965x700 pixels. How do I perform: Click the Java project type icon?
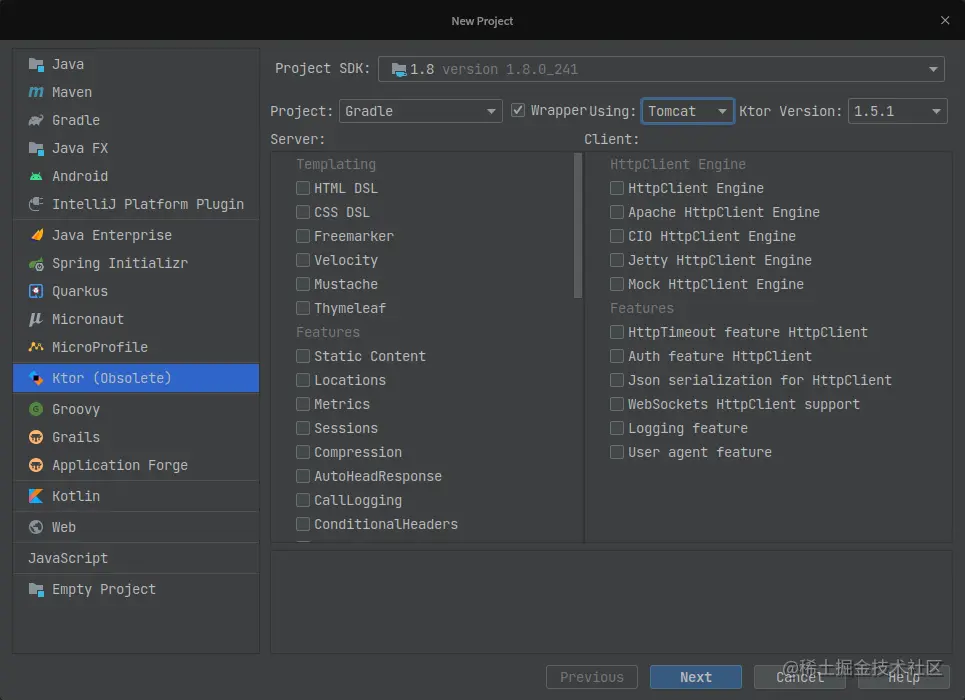pyautogui.click(x=36, y=64)
